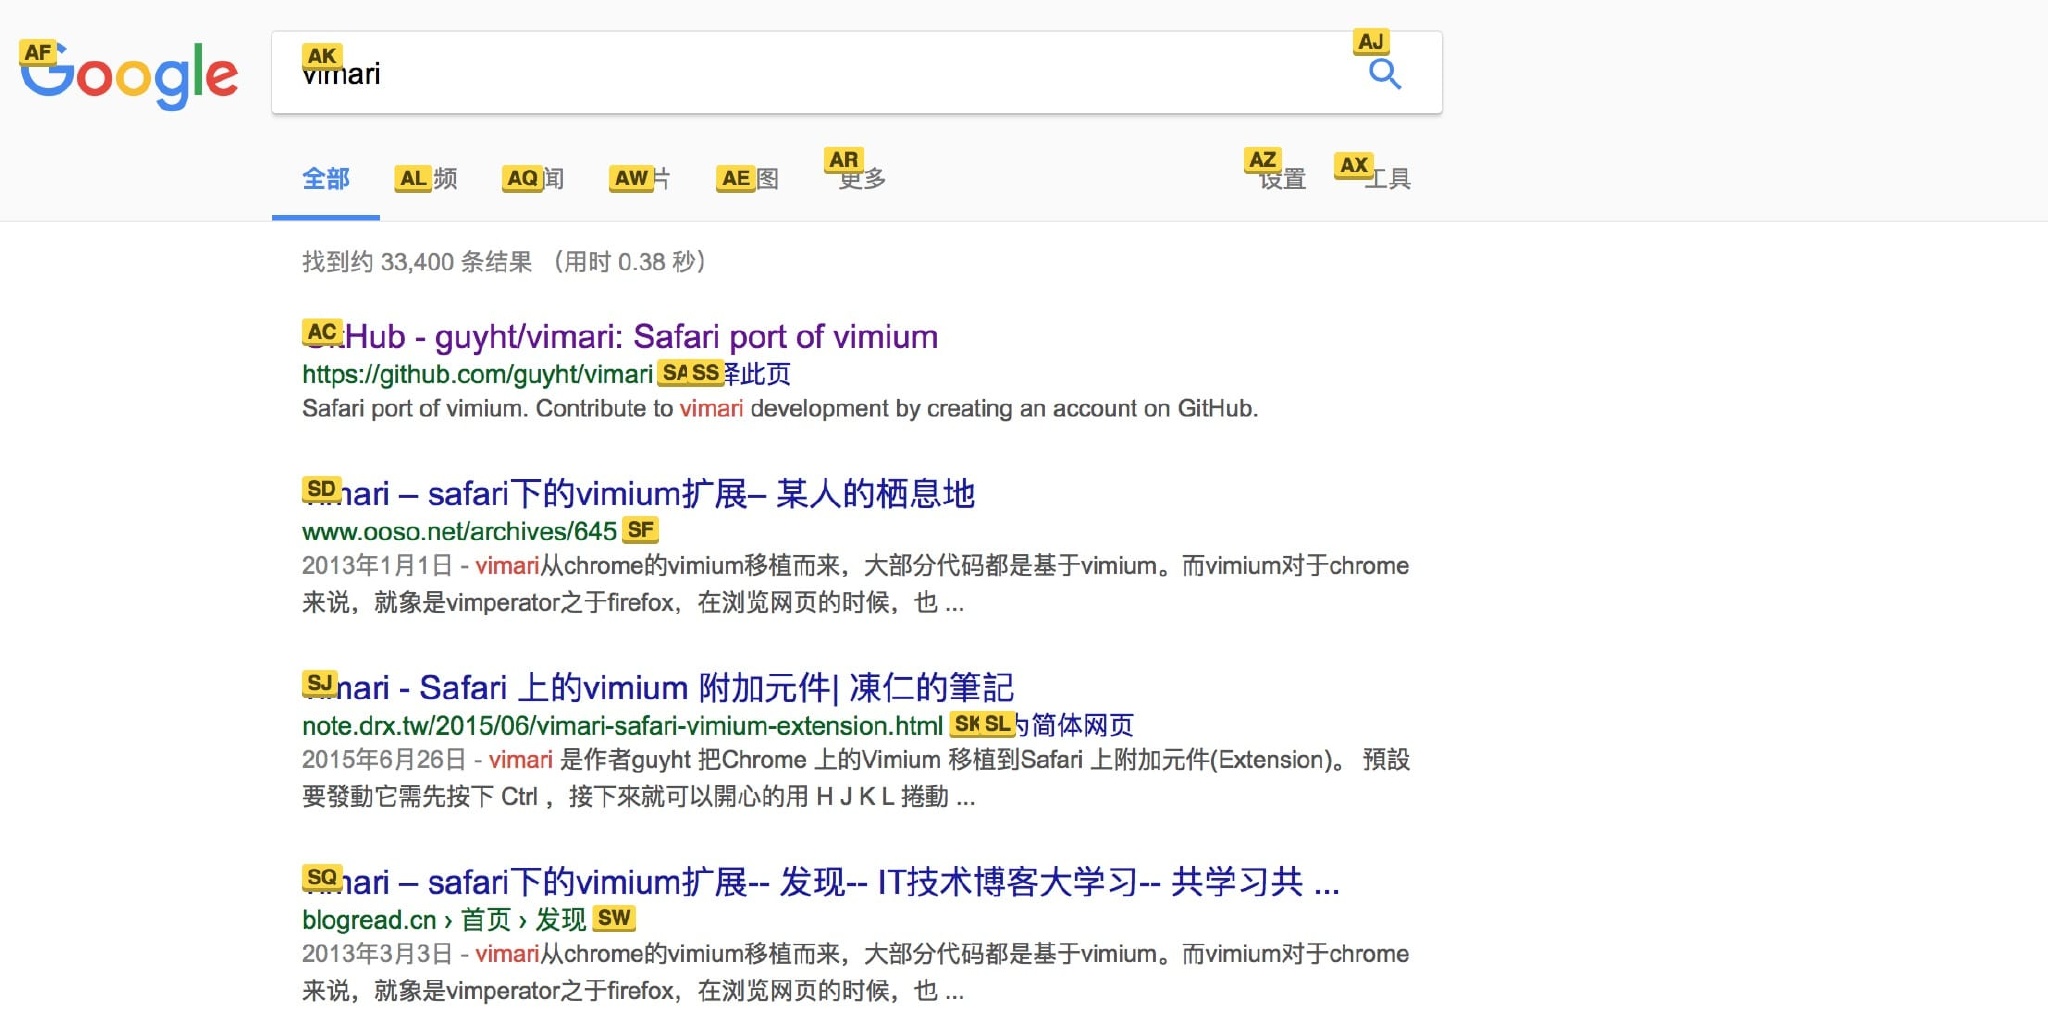Click the Google logo
The height and width of the screenshot is (1030, 2048).
coord(129,75)
